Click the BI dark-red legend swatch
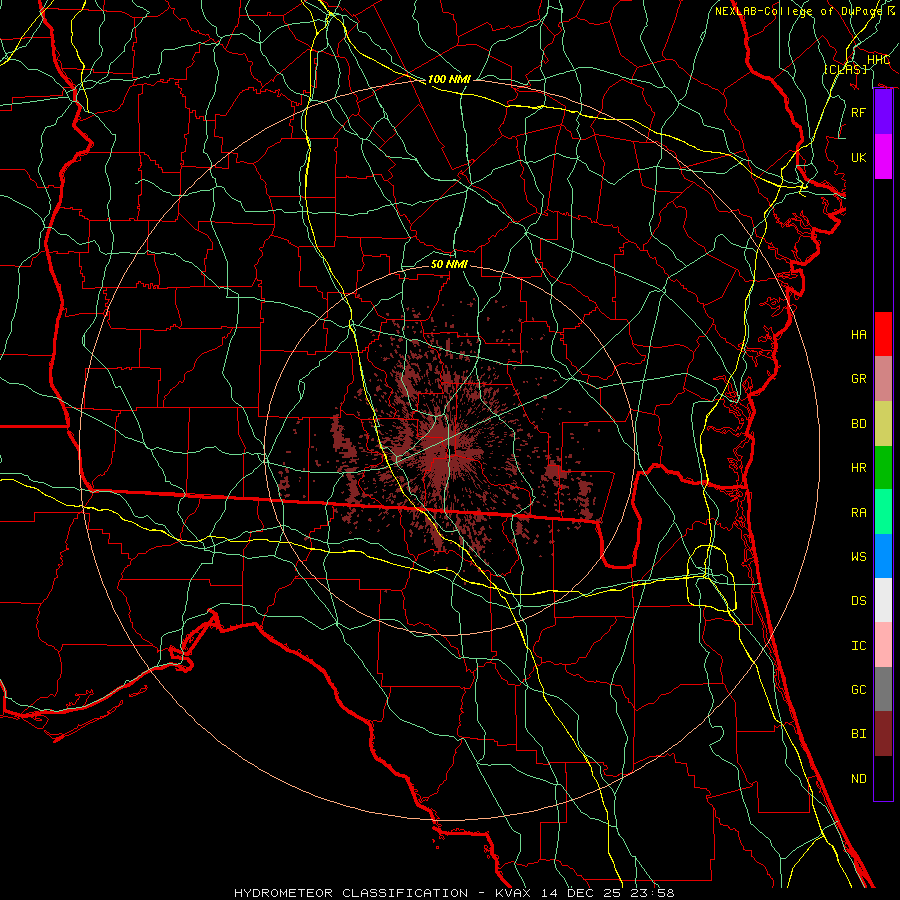This screenshot has width=900, height=900. 883,734
